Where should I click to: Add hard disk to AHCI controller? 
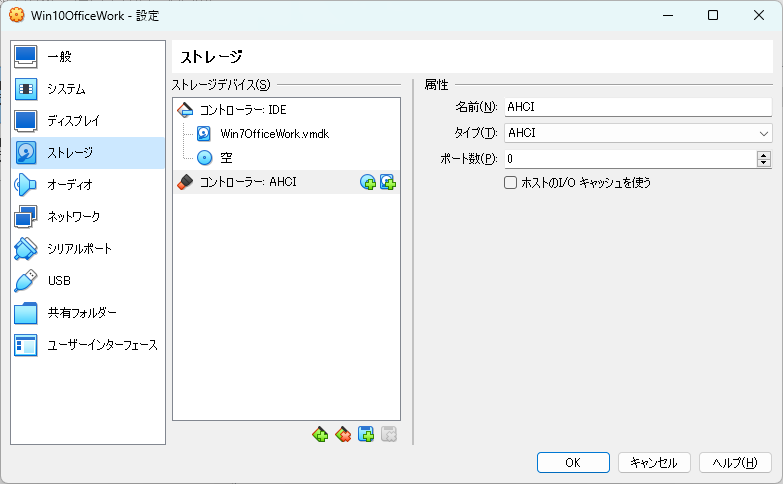(388, 182)
